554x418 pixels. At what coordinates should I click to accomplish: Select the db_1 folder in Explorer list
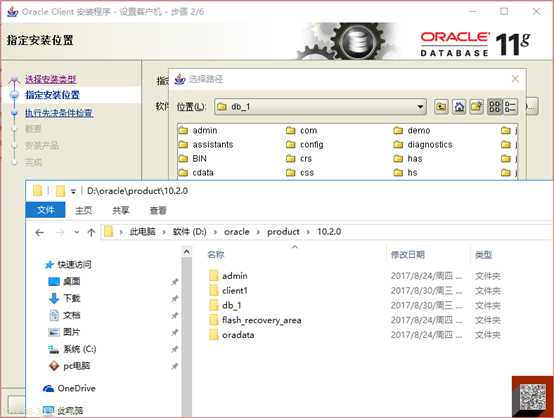pos(225,305)
